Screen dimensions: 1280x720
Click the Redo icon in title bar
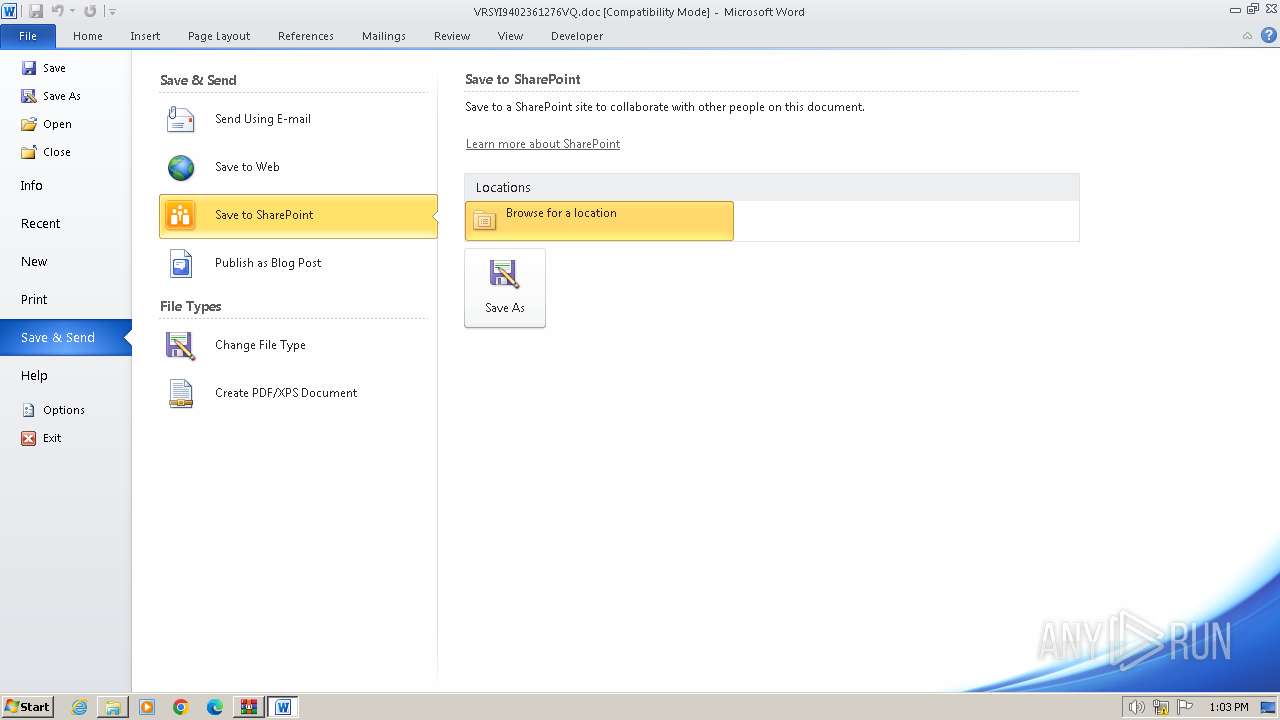[x=90, y=11]
